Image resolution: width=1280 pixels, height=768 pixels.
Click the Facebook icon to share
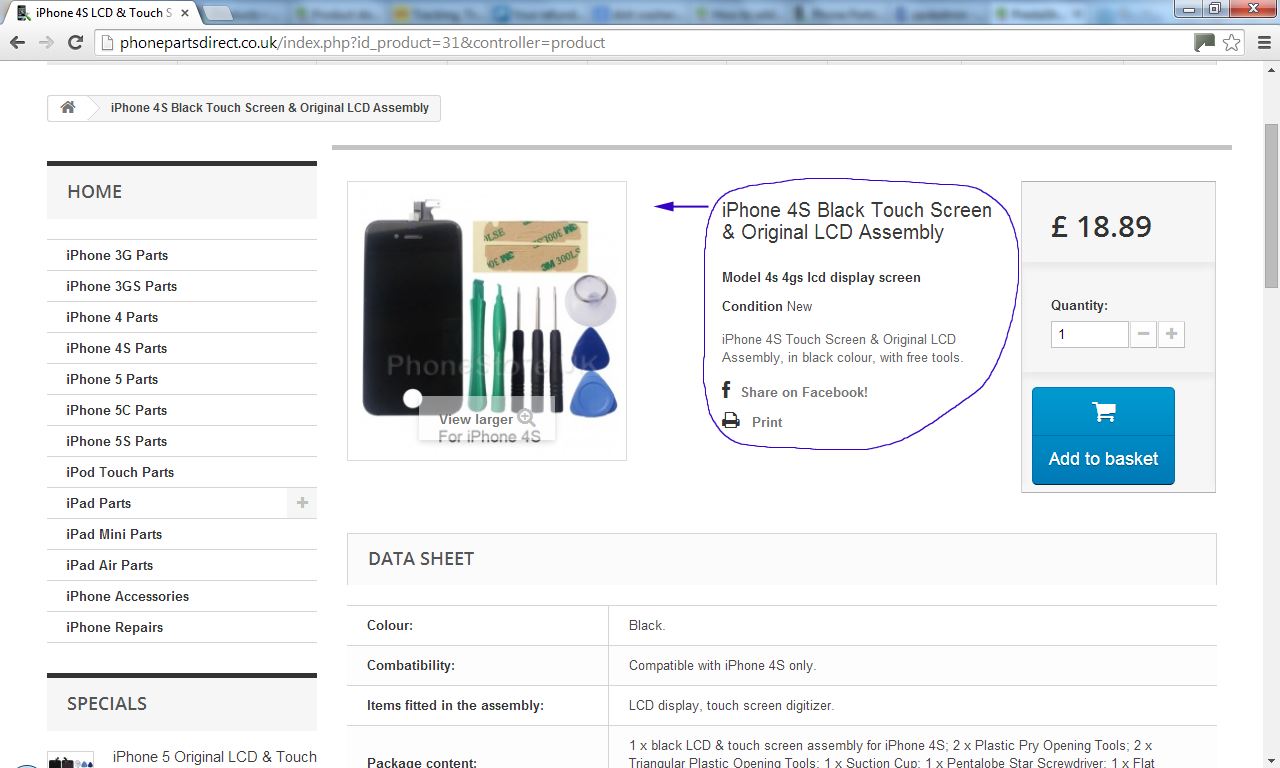click(727, 390)
